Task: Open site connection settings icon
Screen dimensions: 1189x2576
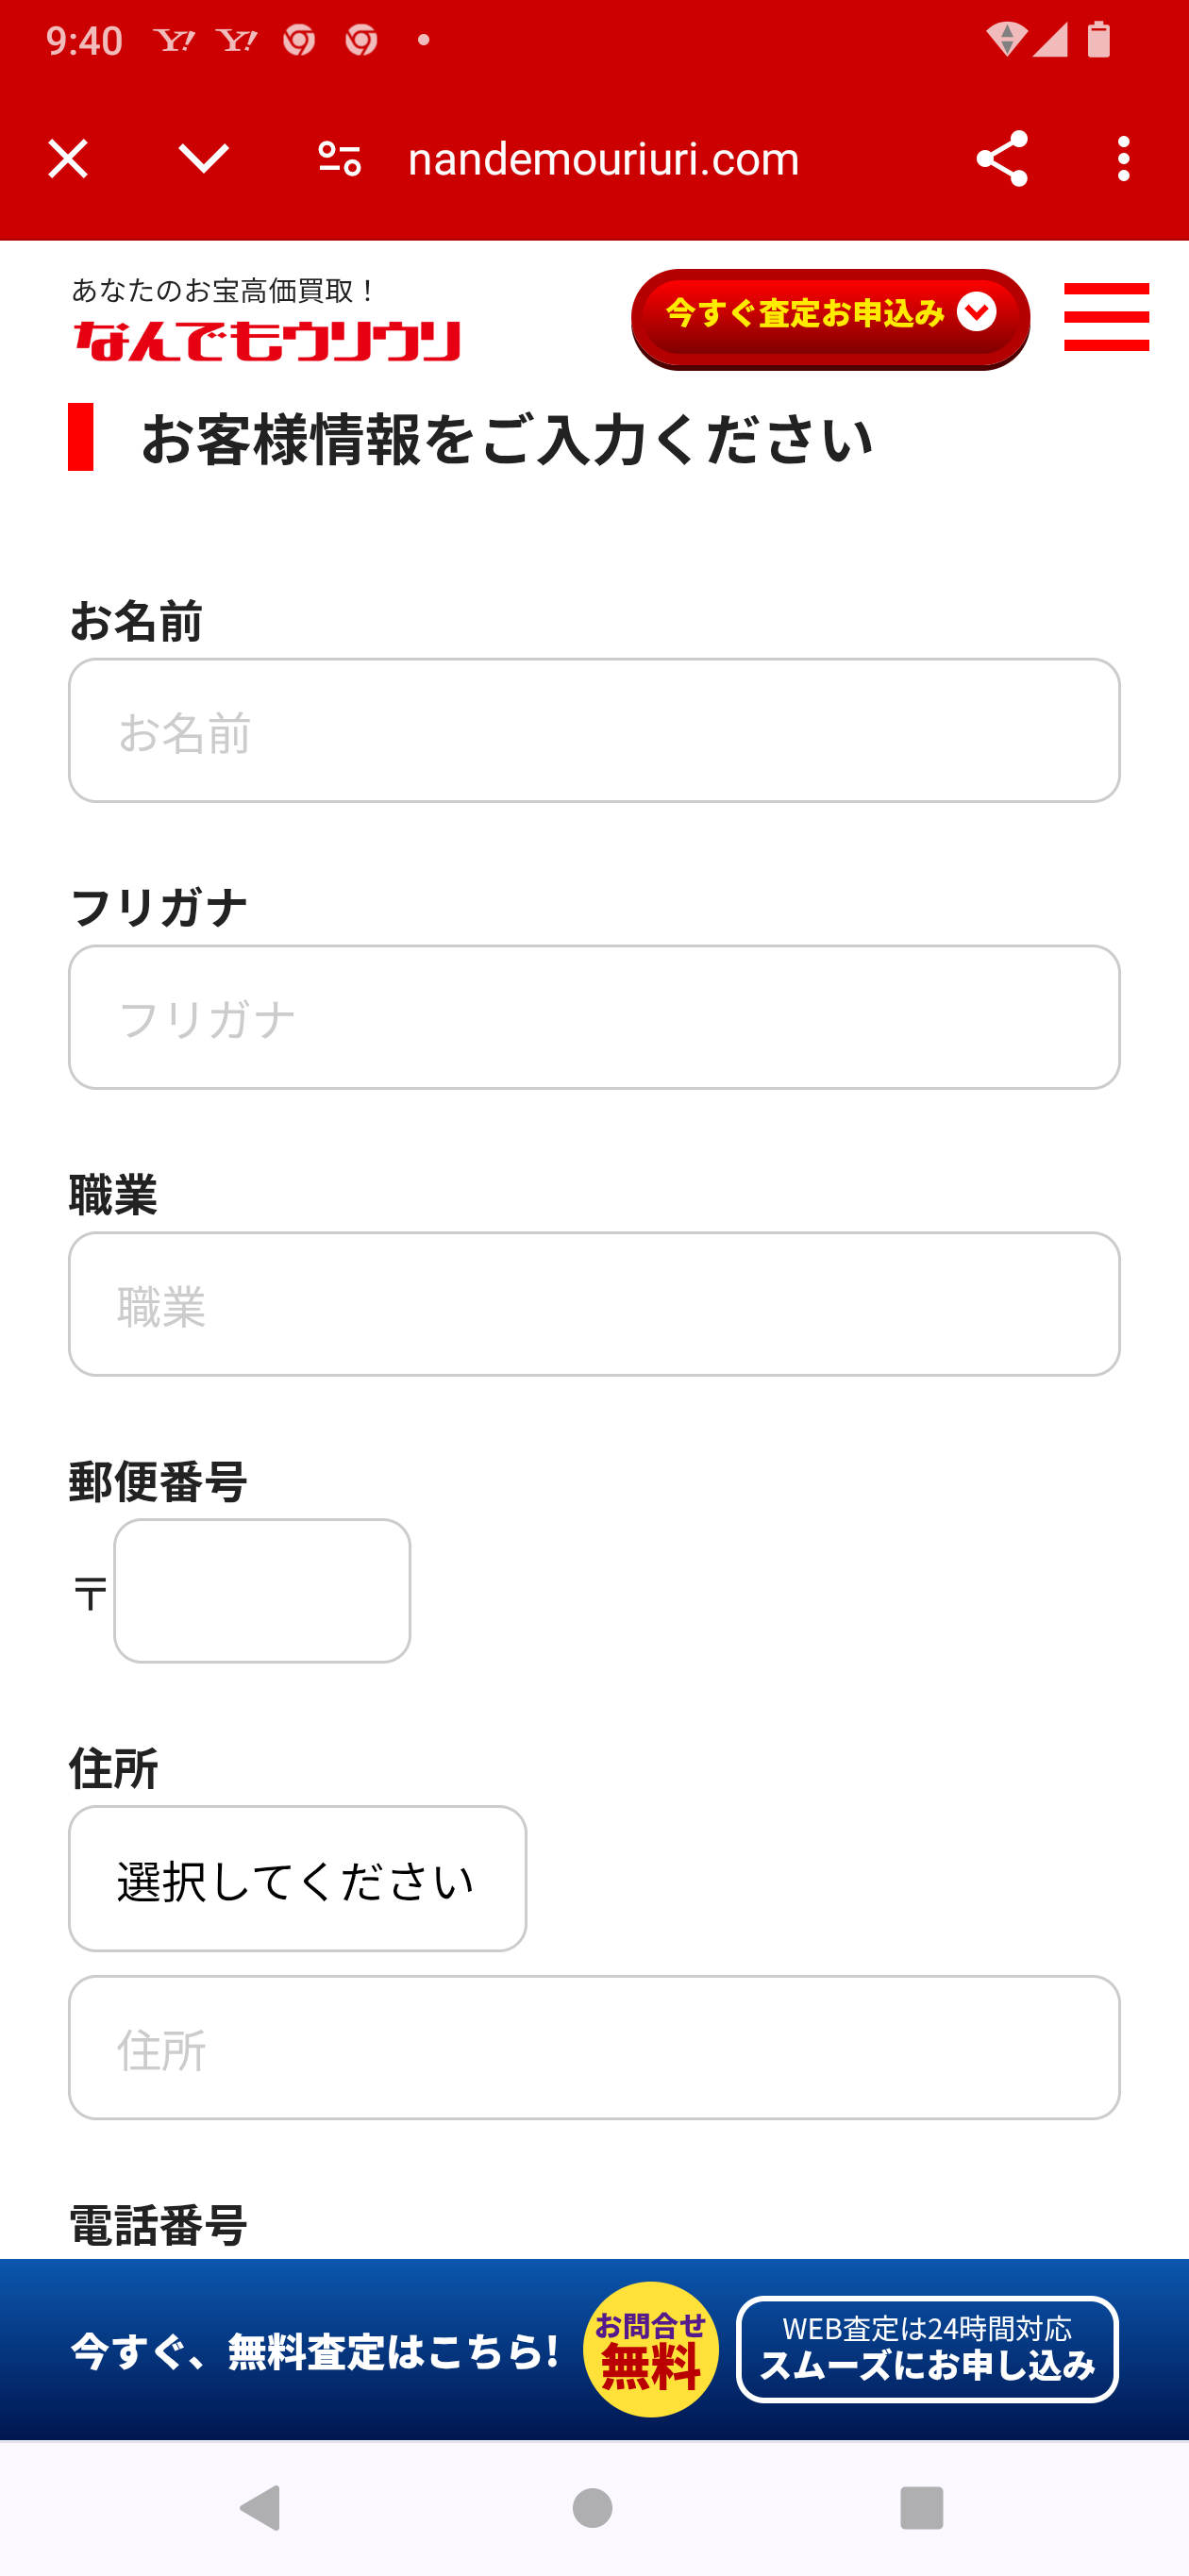Action: [x=339, y=159]
